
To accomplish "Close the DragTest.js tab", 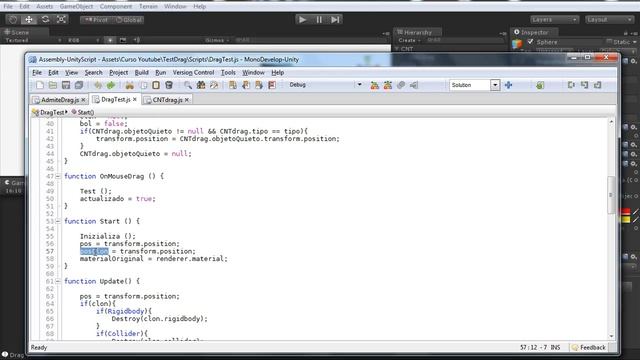I will 135,99.
